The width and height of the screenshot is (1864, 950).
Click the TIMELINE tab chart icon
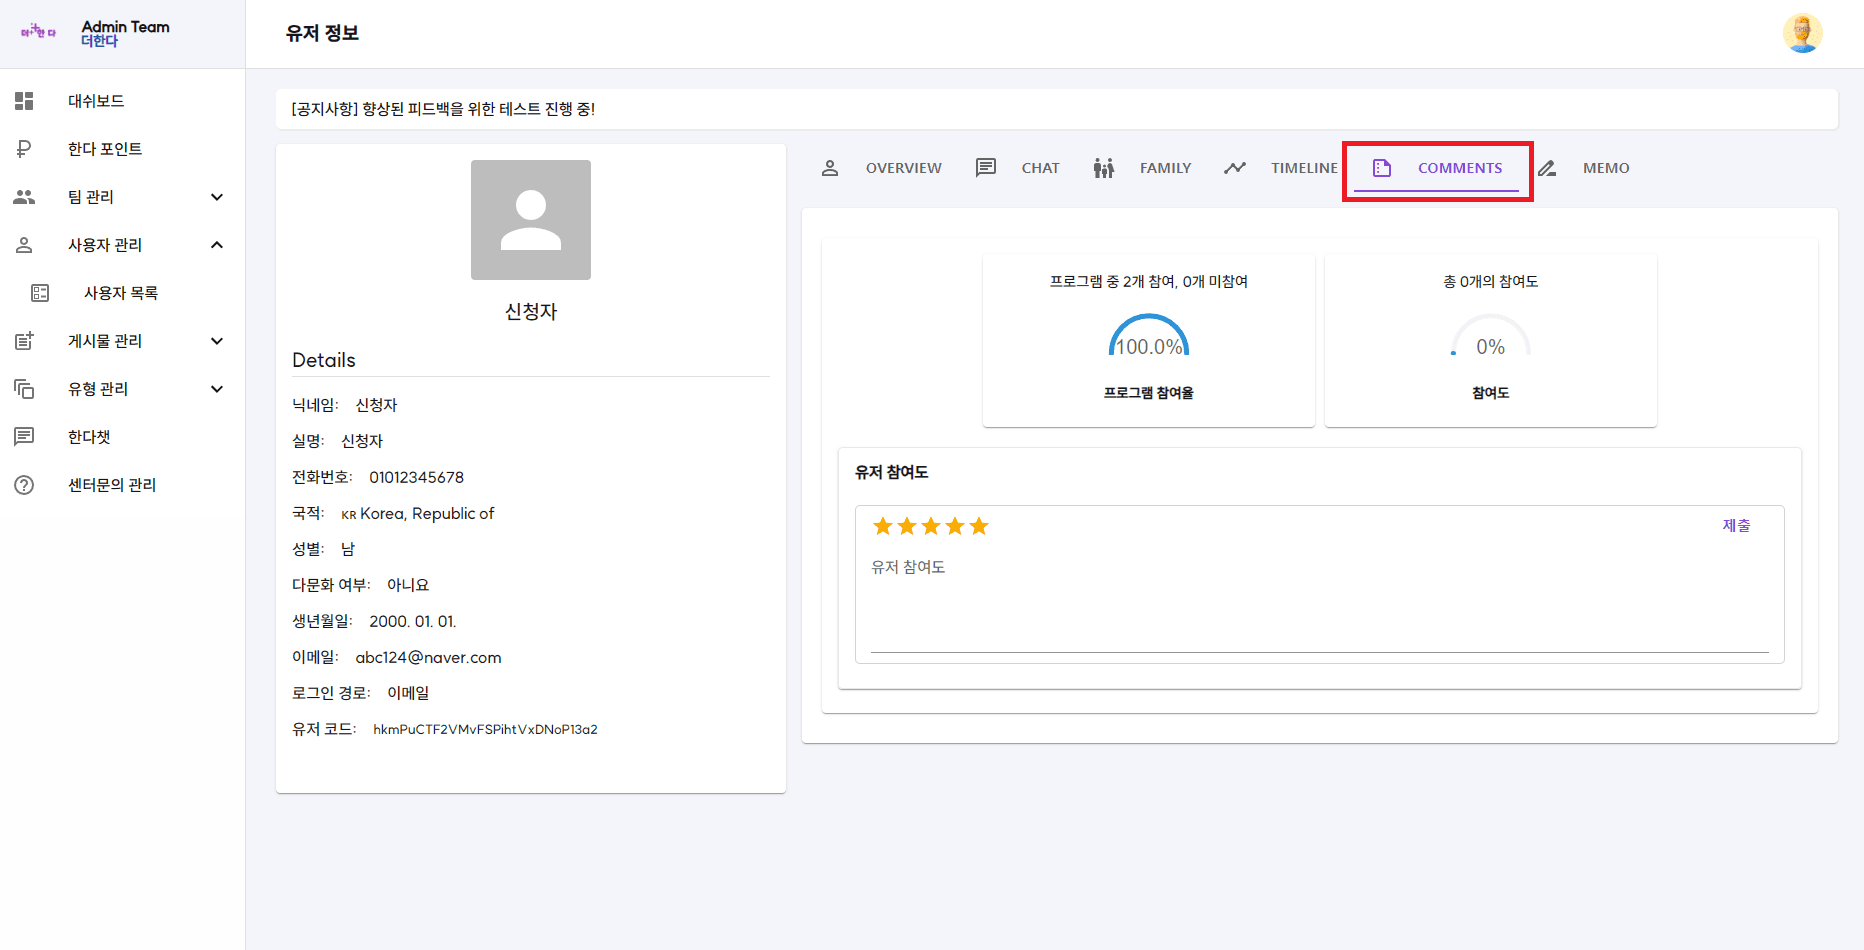pos(1235,168)
